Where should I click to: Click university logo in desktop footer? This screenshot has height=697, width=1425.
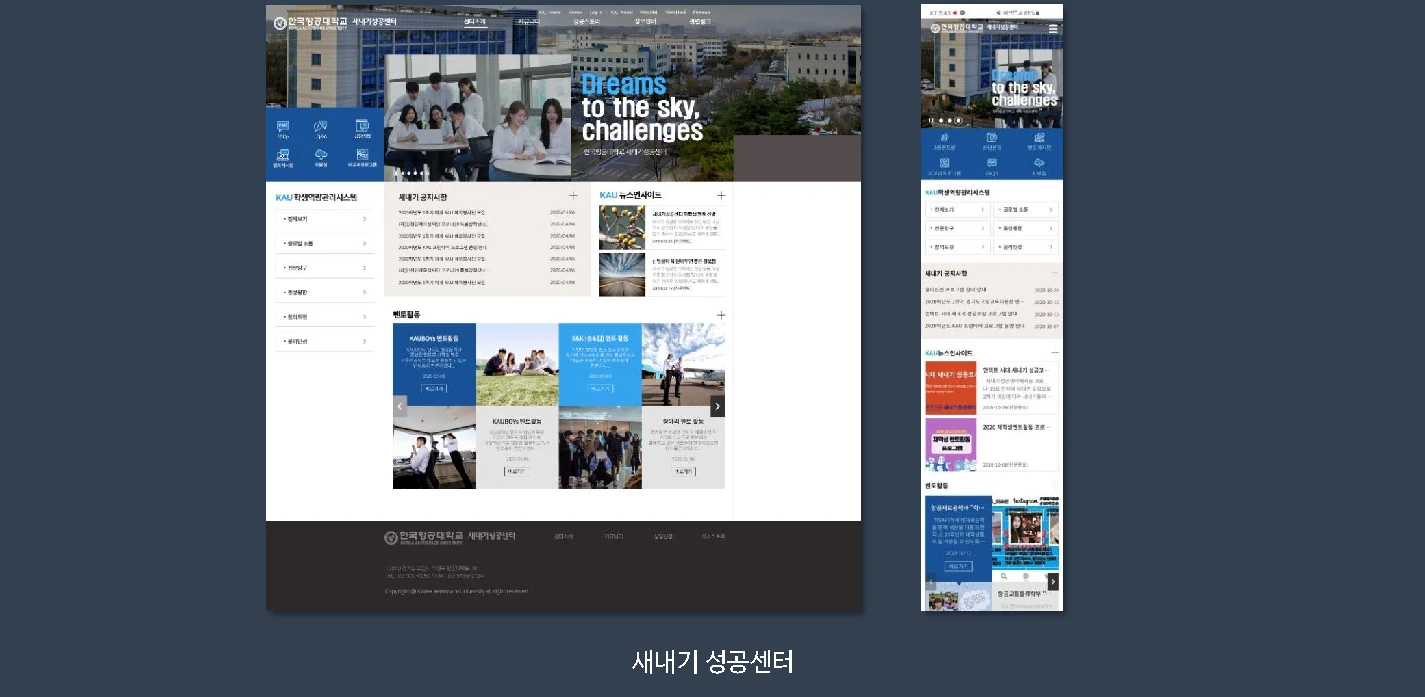(x=425, y=537)
